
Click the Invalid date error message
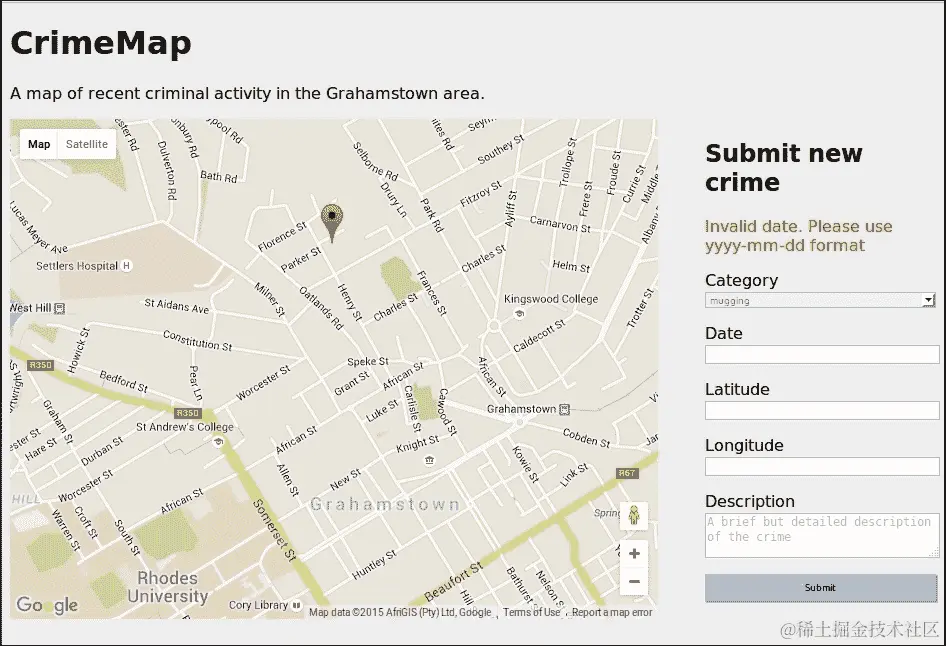pyautogui.click(x=798, y=236)
